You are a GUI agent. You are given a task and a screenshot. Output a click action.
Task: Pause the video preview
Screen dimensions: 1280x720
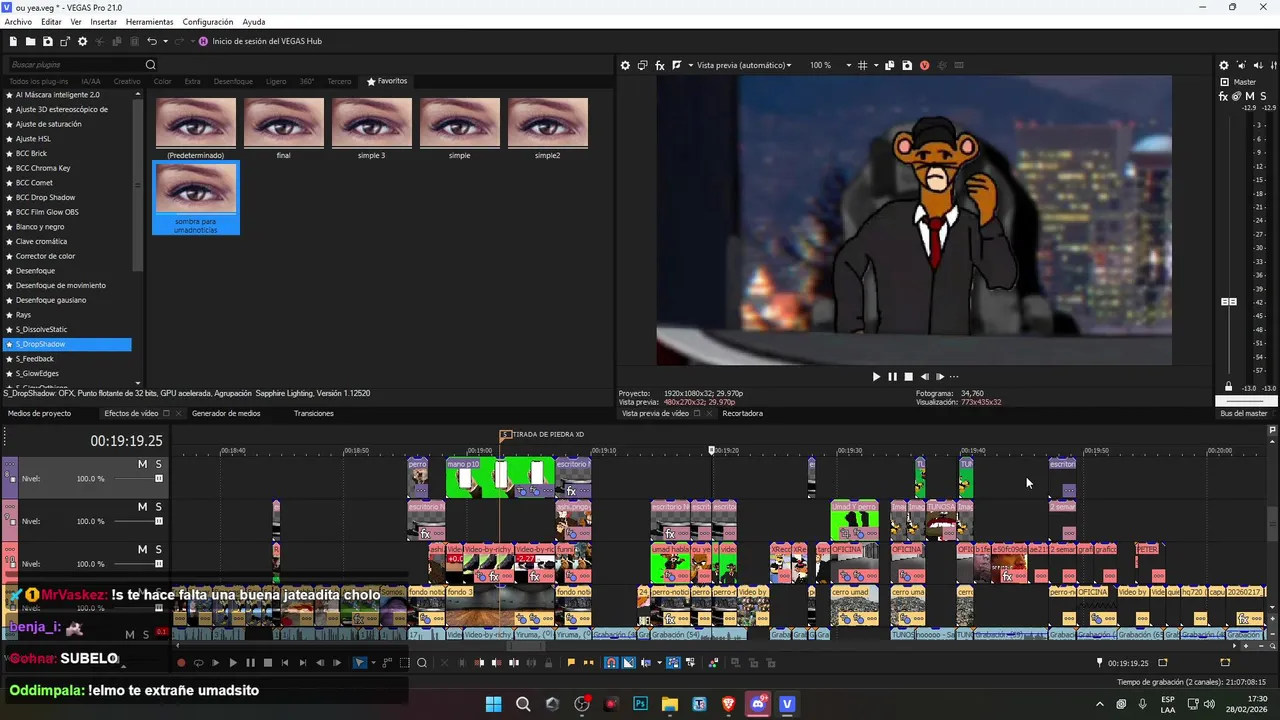(x=892, y=377)
